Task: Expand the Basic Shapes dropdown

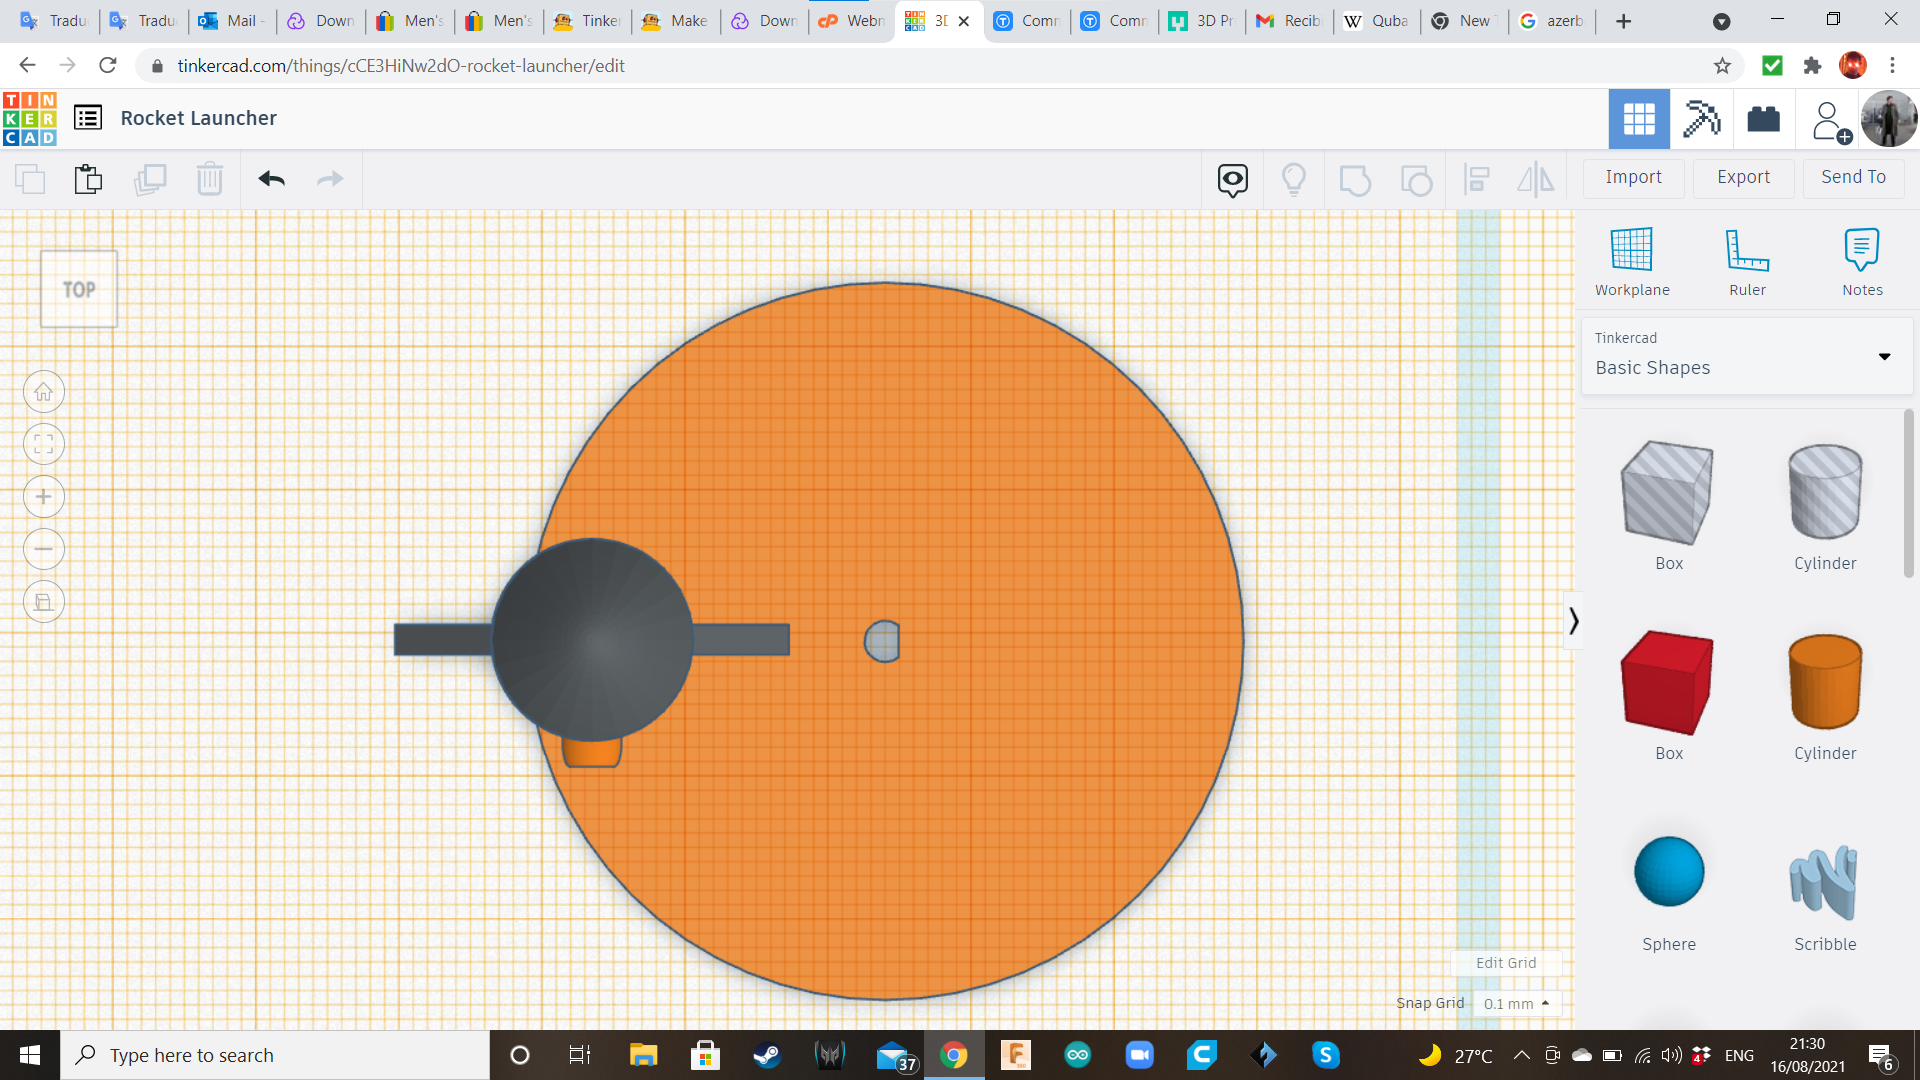Action: point(1884,357)
